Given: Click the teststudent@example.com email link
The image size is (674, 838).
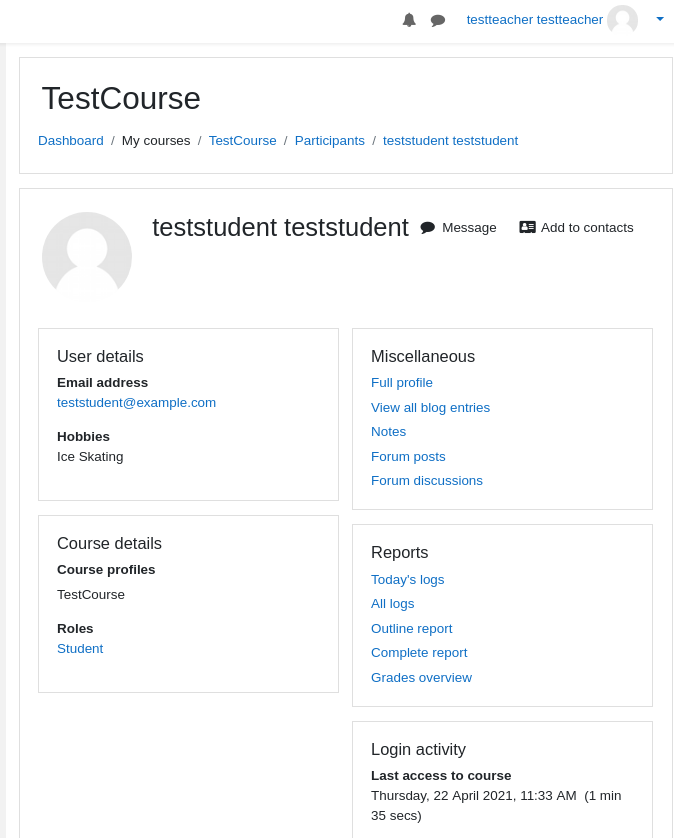Looking at the screenshot, I should click(x=137, y=402).
